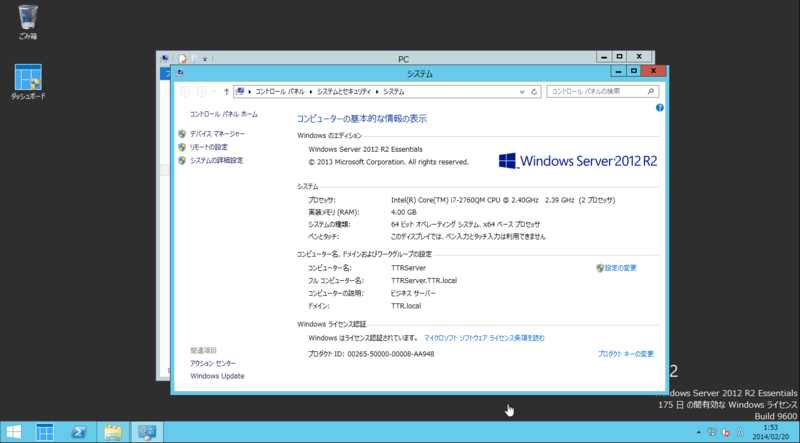The width and height of the screenshot is (800, 443).
Task: Open リモートの設定 link
Action: [209, 147]
